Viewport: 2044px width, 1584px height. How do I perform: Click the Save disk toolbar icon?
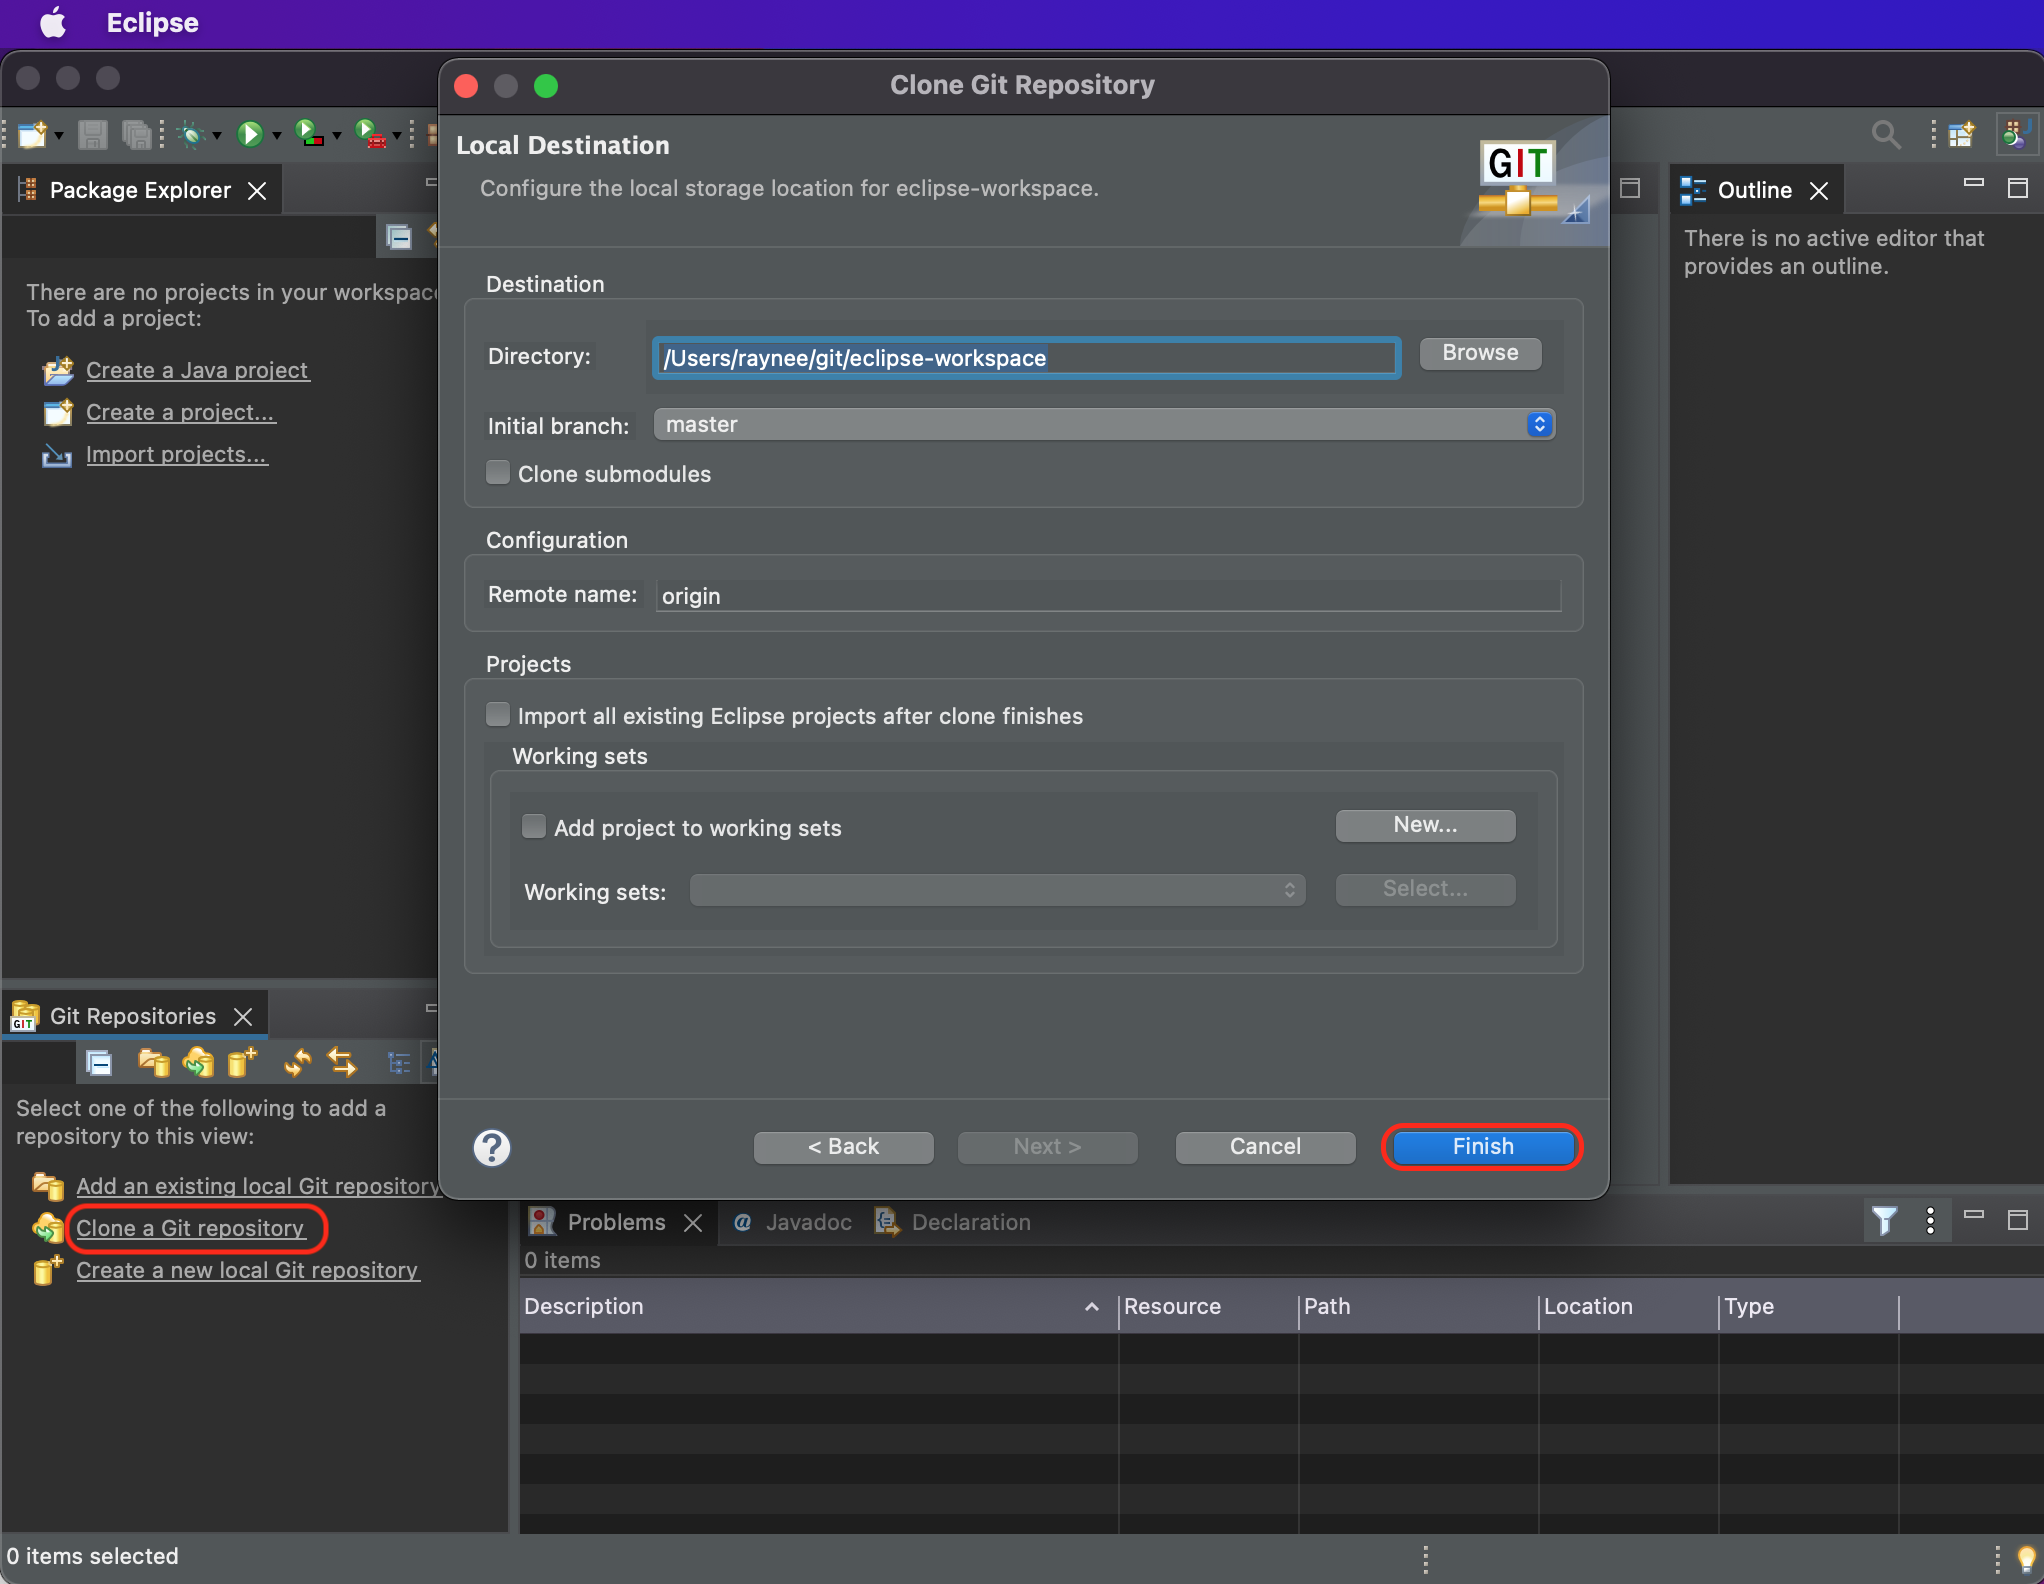pos(93,134)
